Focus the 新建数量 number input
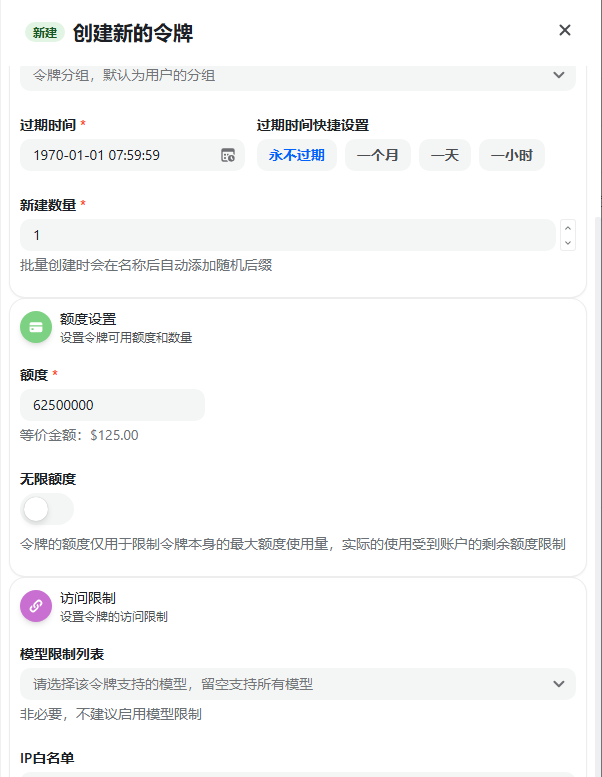This screenshot has height=777, width=602. 285,235
